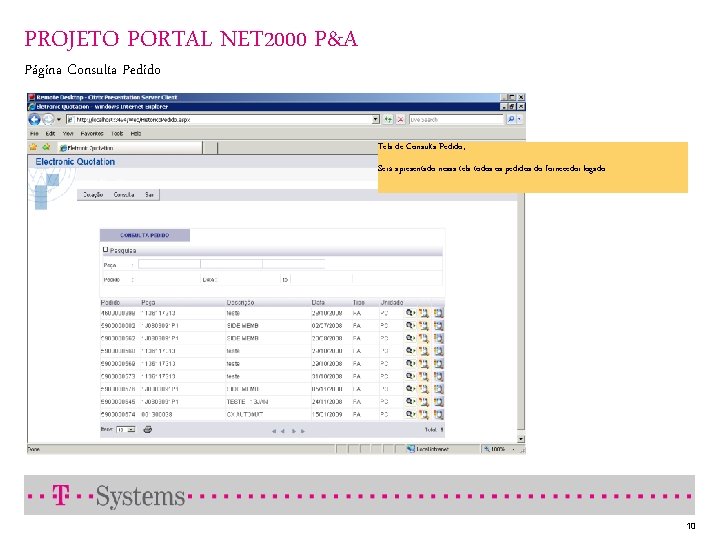Open the Consulta page menu

[x=124, y=195]
